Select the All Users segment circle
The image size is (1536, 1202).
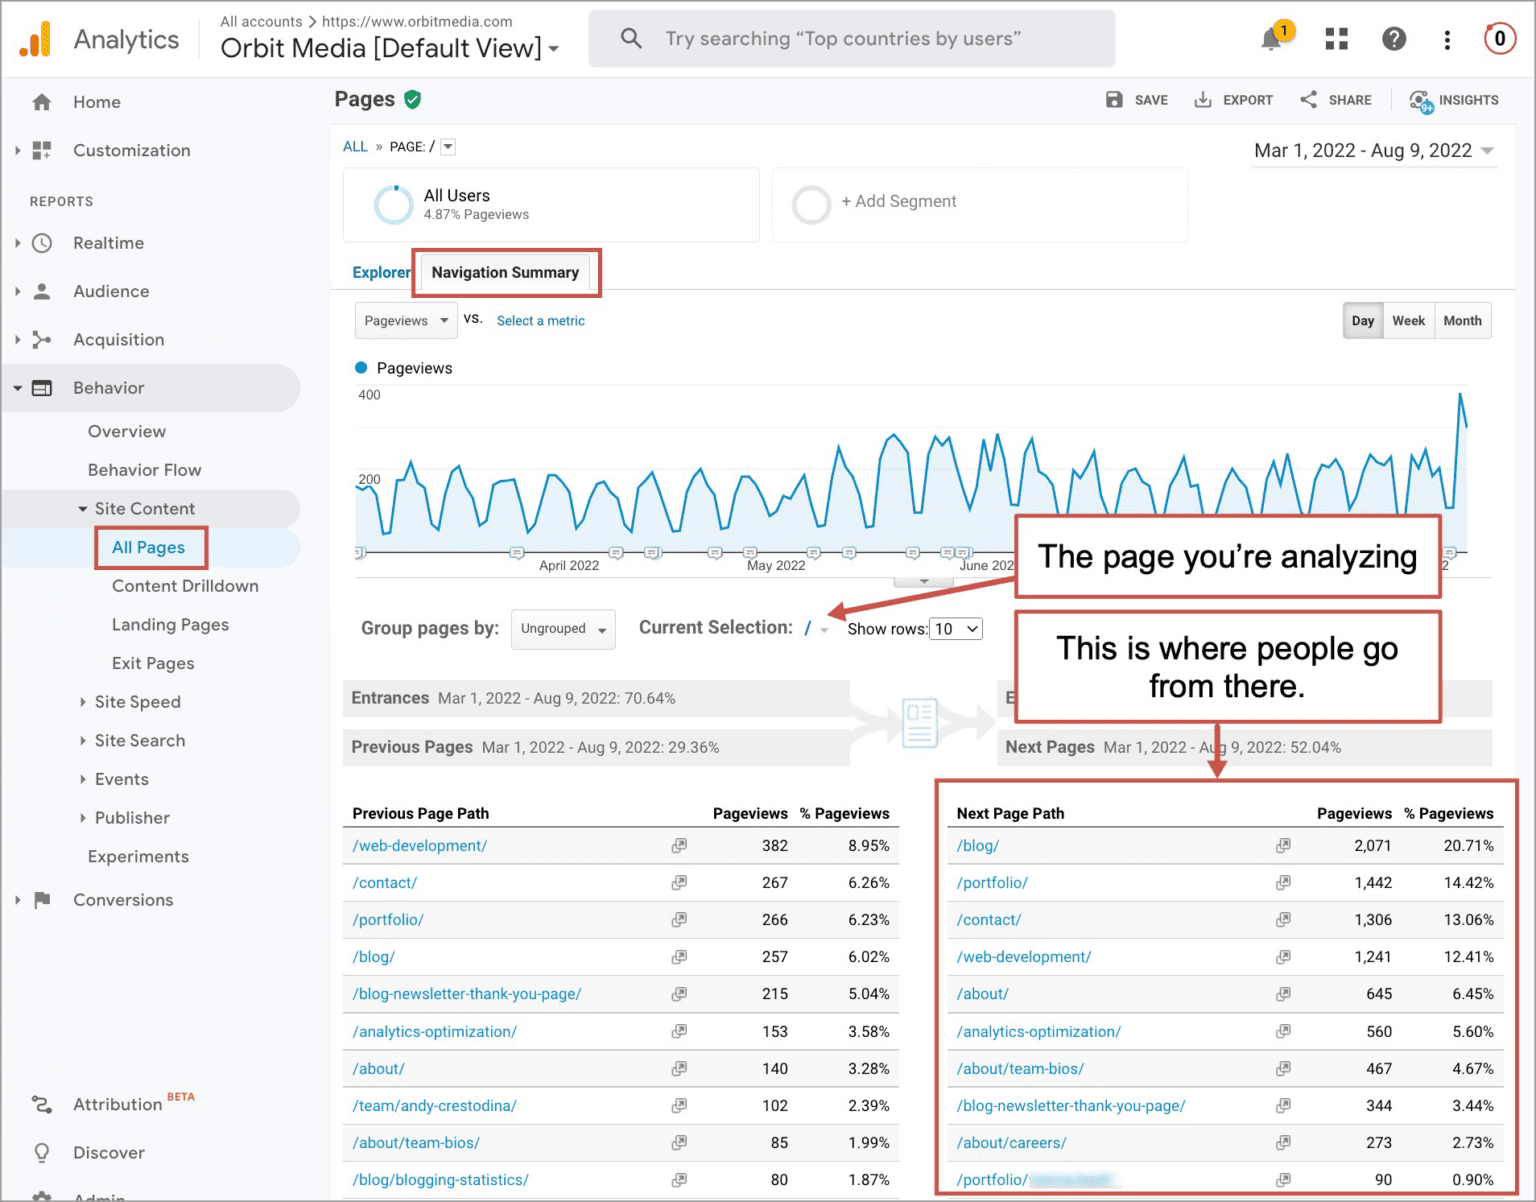coord(393,204)
